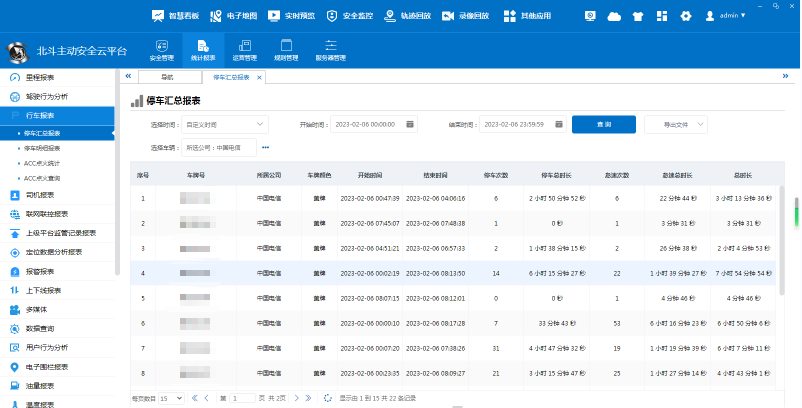
Task: Click the cloud icon in top bar
Action: tap(614, 16)
